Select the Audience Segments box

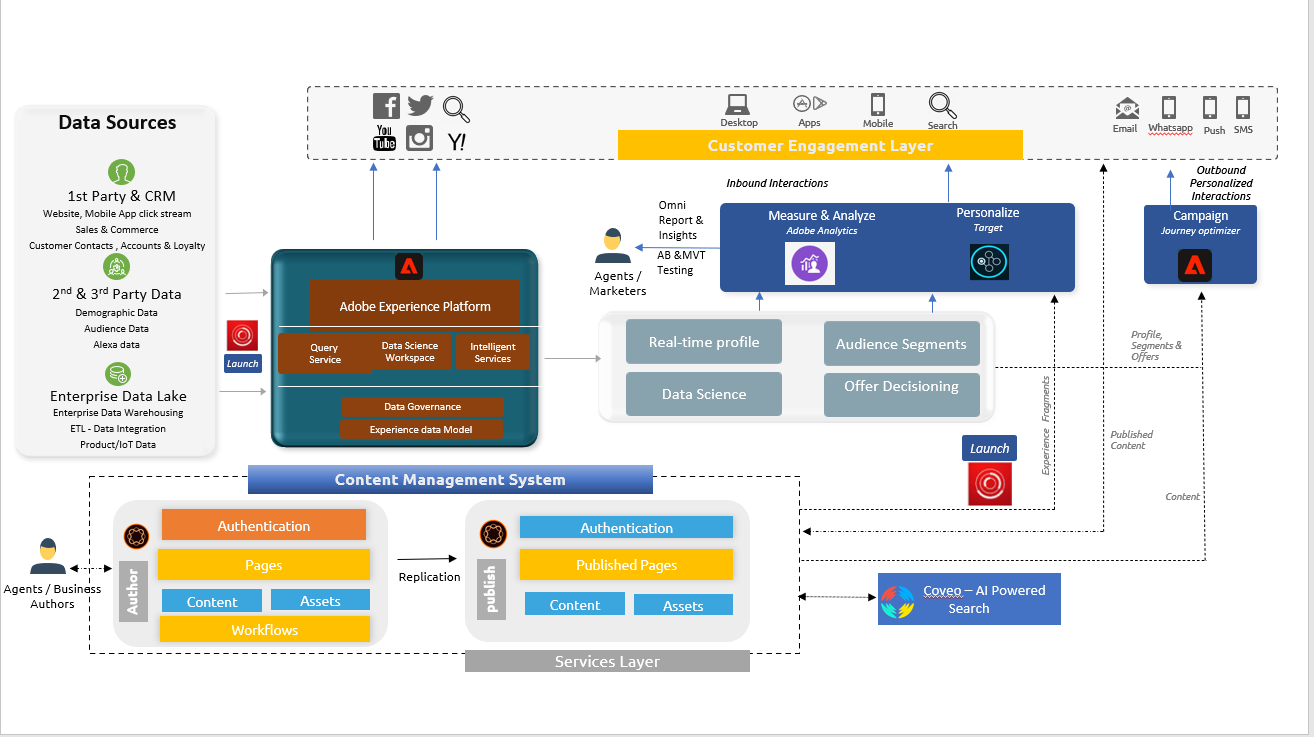(x=901, y=344)
